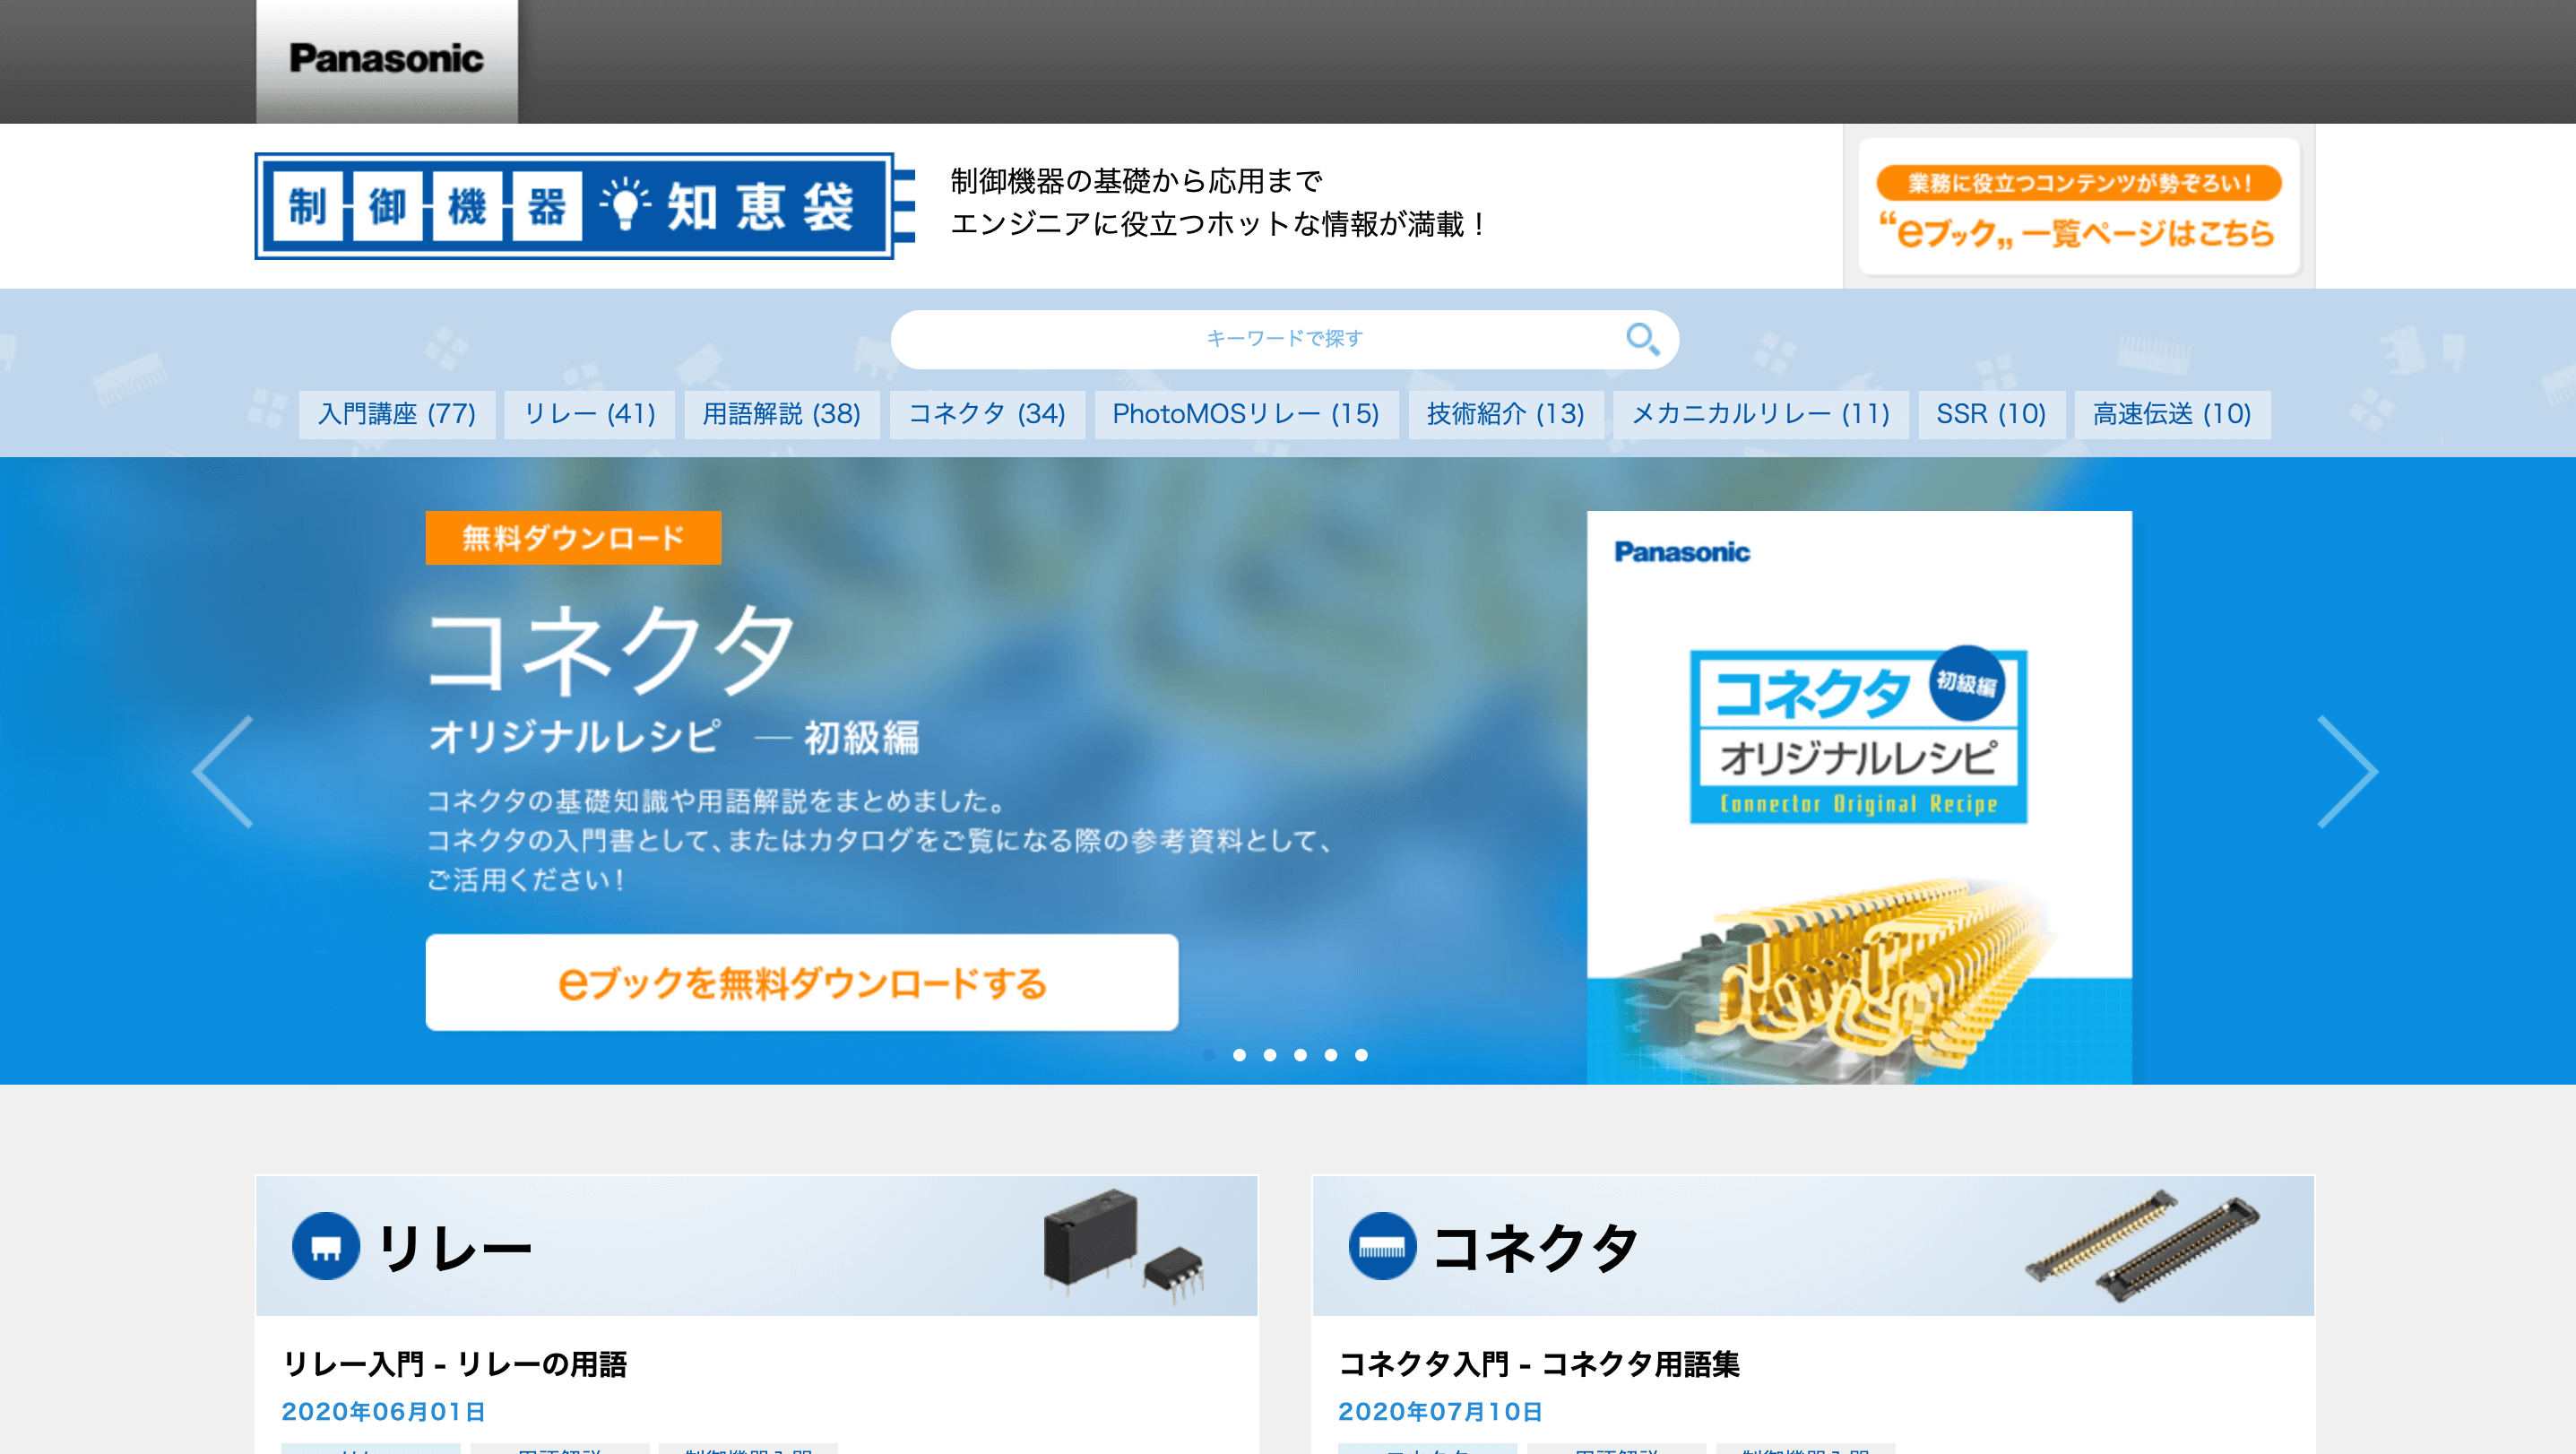Select the リレー (41) tag
This screenshot has height=1454, width=2576.
(x=590, y=414)
